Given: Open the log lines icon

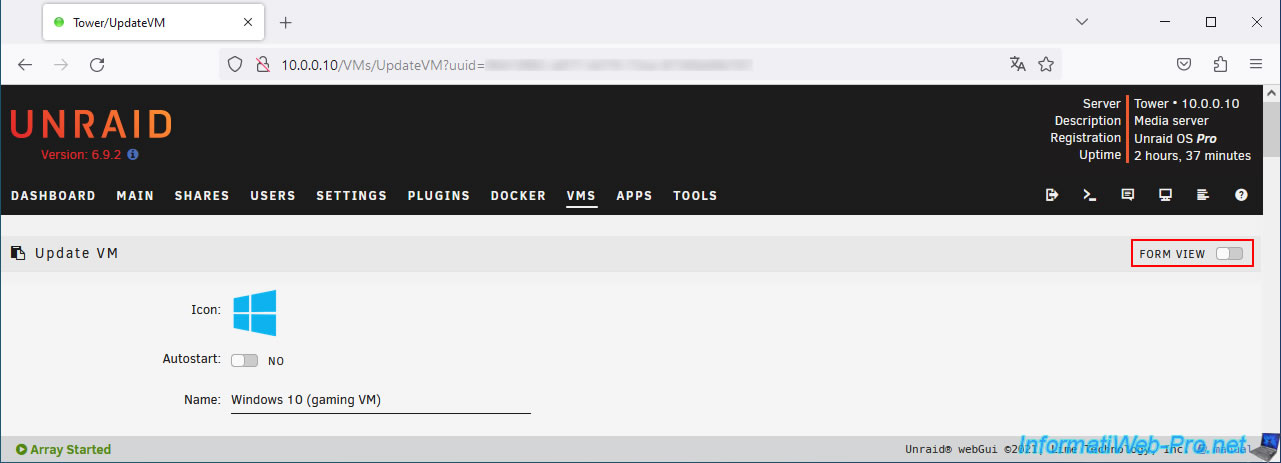Looking at the screenshot, I should [1203, 195].
